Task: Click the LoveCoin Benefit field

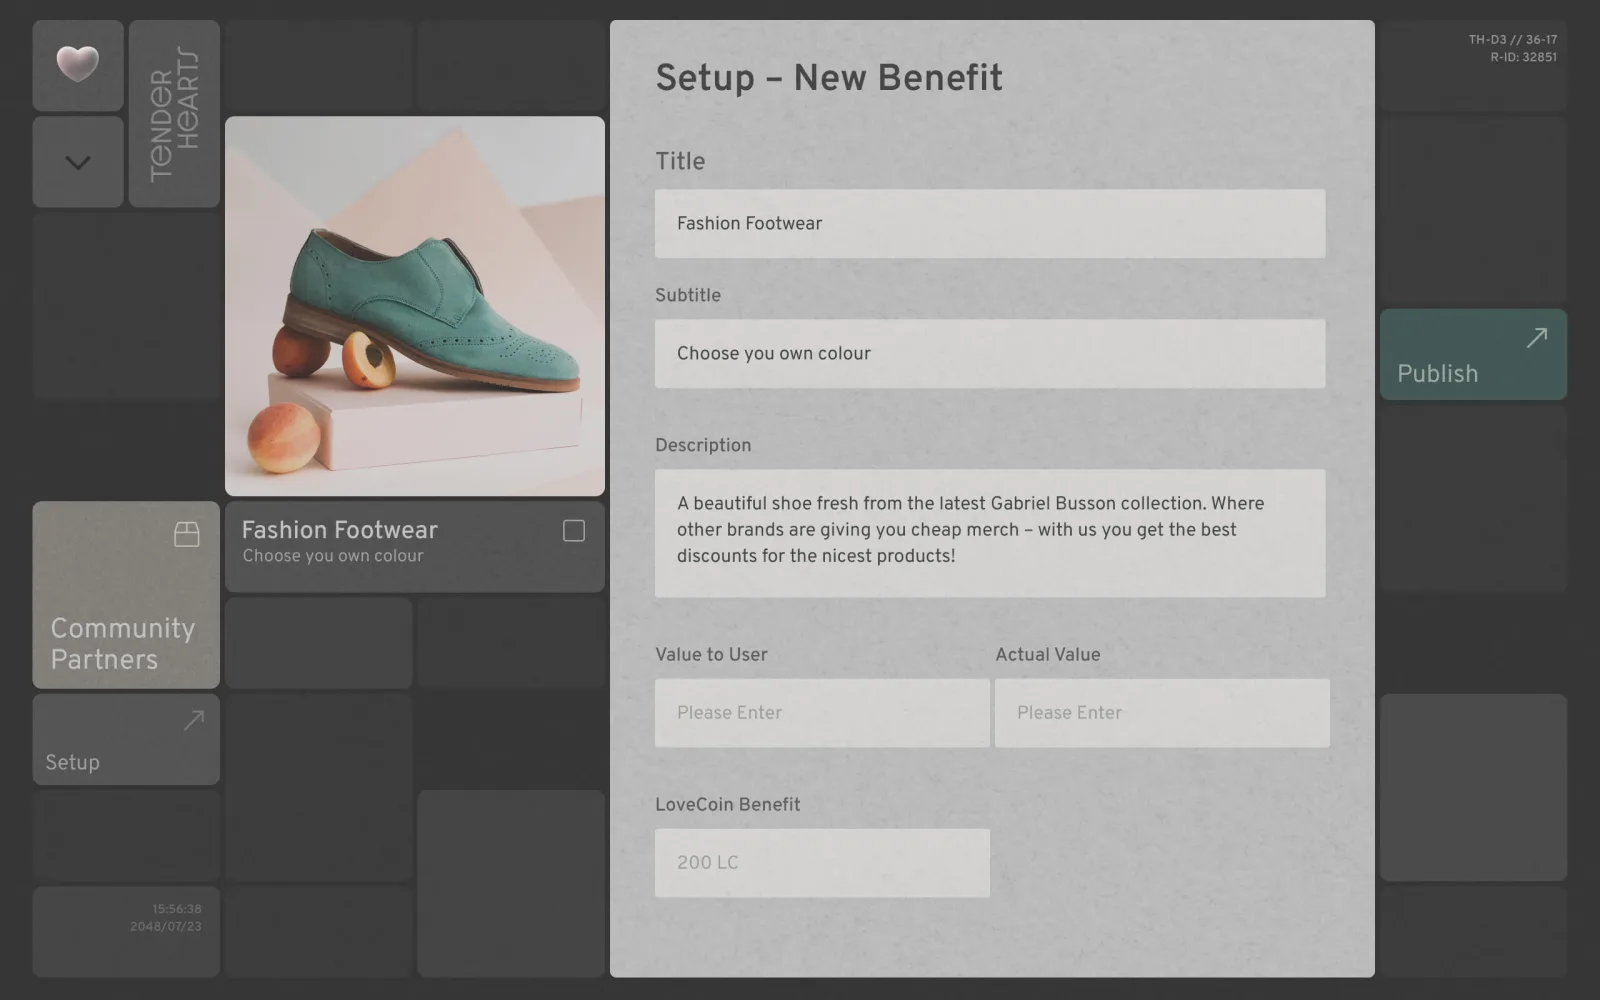Action: point(822,863)
